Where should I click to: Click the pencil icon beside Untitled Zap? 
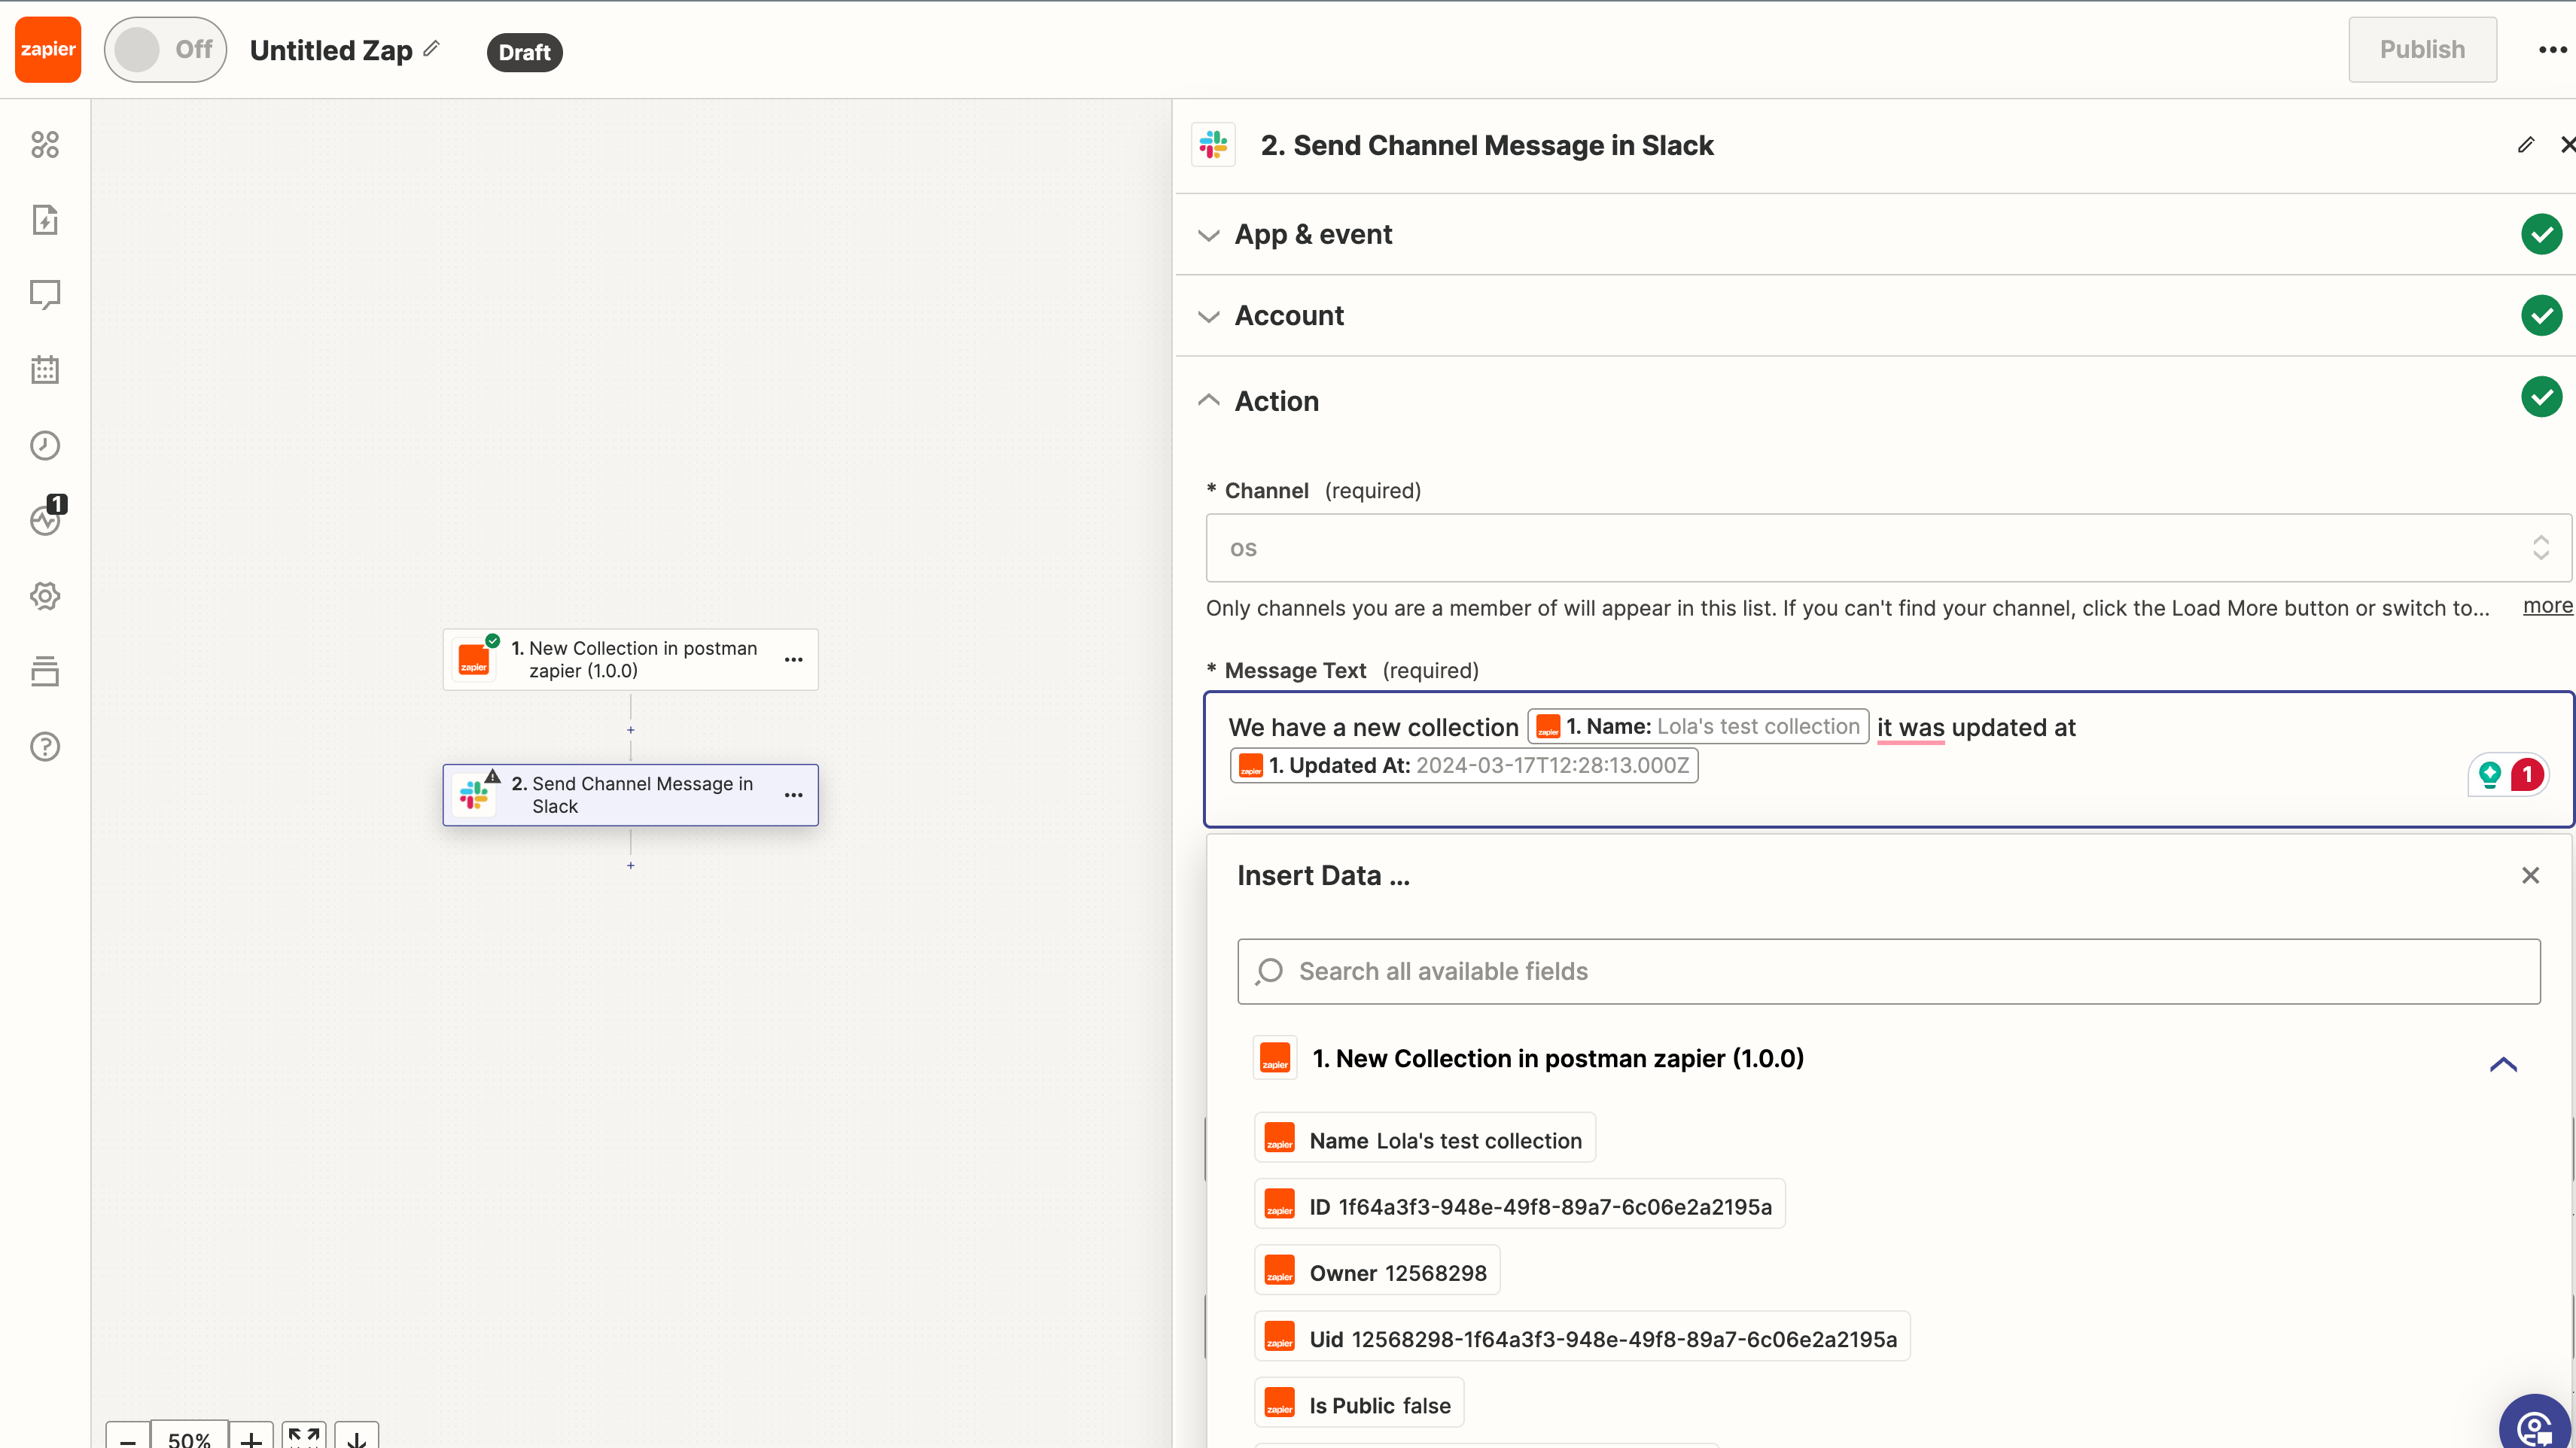click(x=432, y=48)
